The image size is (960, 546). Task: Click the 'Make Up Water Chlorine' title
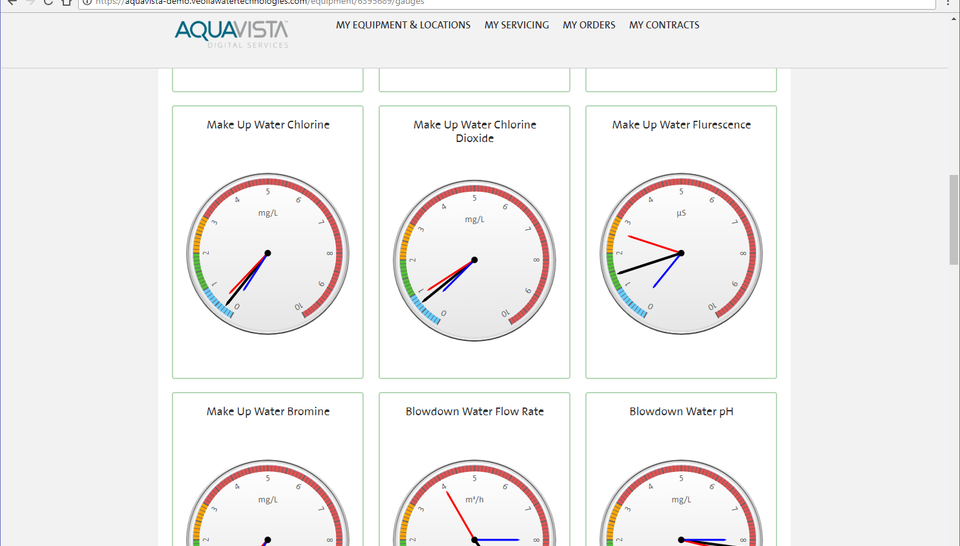point(268,125)
